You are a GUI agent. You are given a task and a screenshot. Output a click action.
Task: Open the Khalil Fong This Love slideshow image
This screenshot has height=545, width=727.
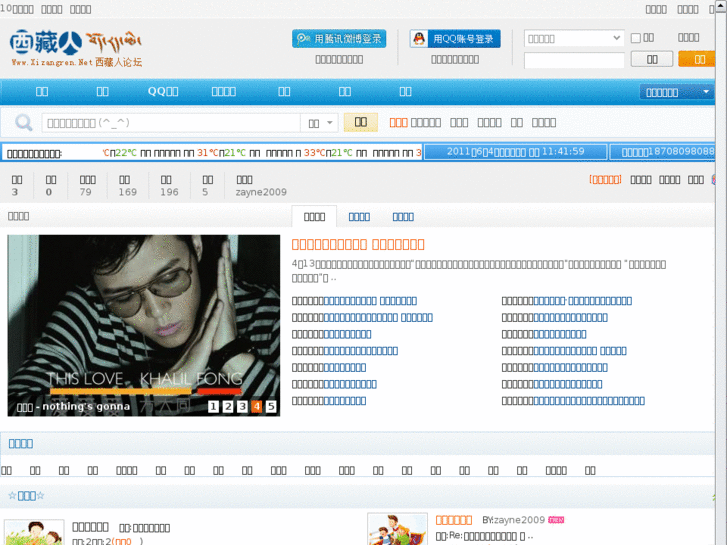(144, 325)
